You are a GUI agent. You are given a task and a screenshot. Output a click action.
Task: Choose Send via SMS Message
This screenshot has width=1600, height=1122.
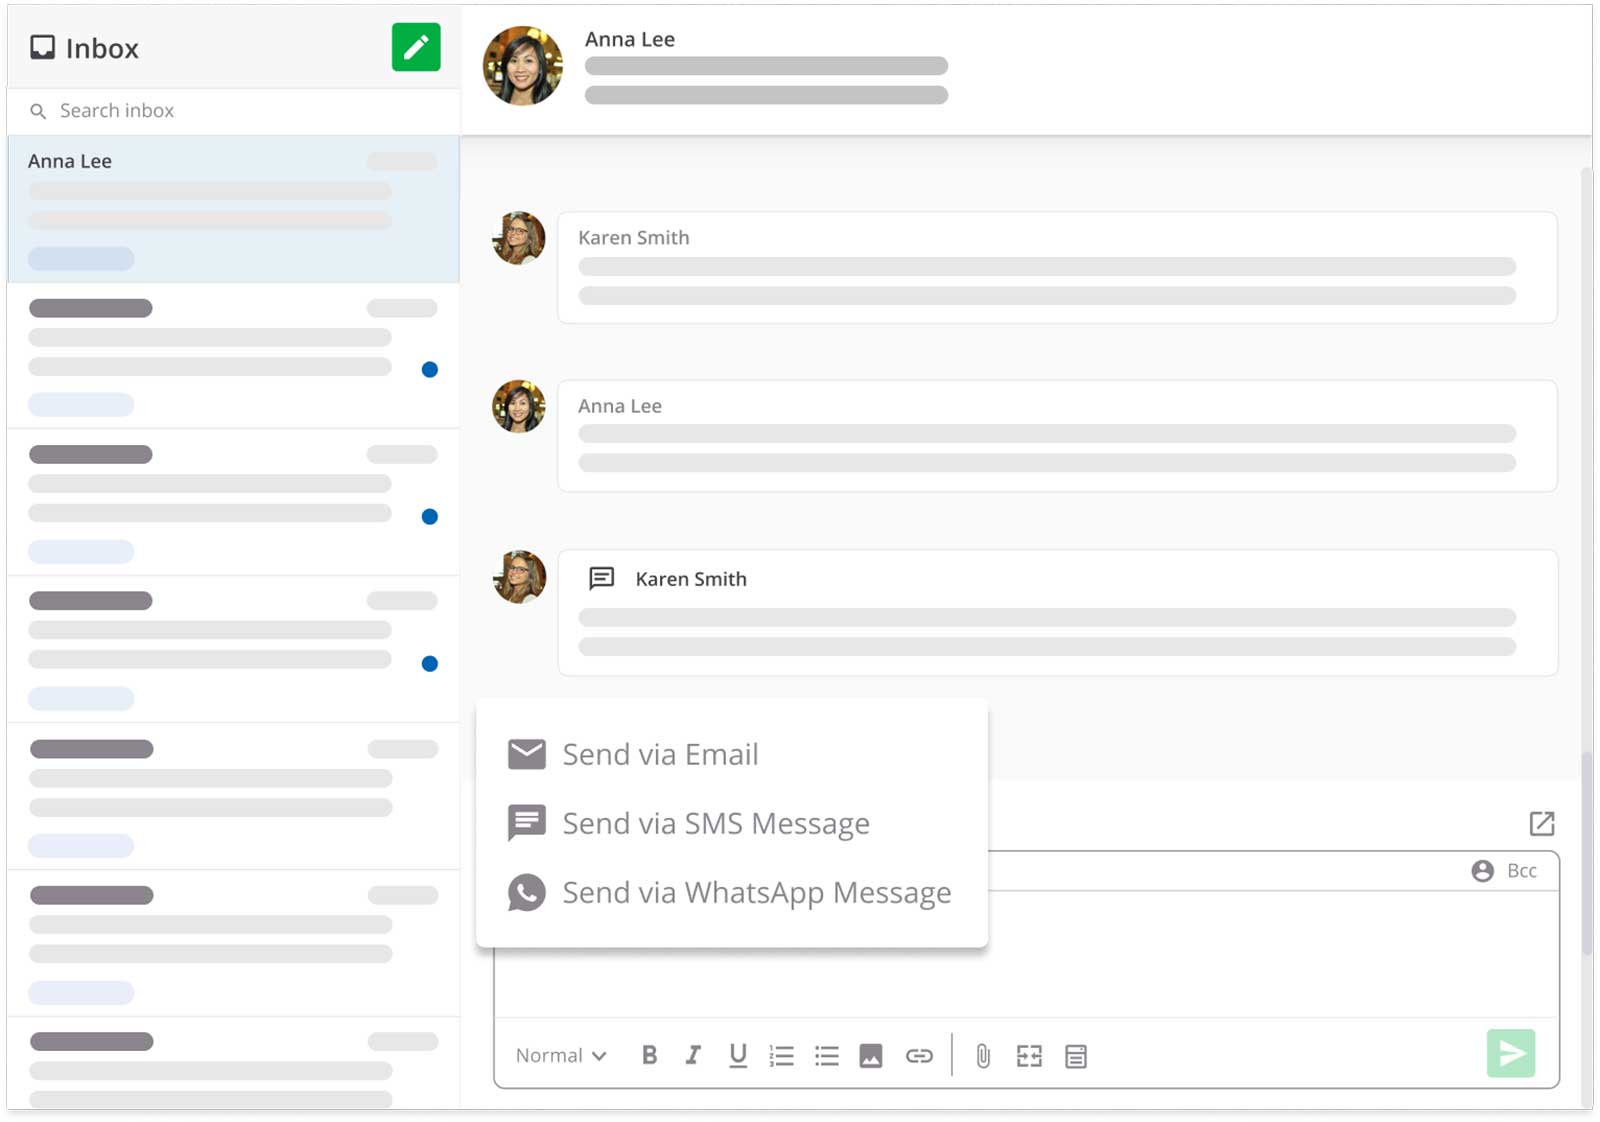[x=715, y=823]
